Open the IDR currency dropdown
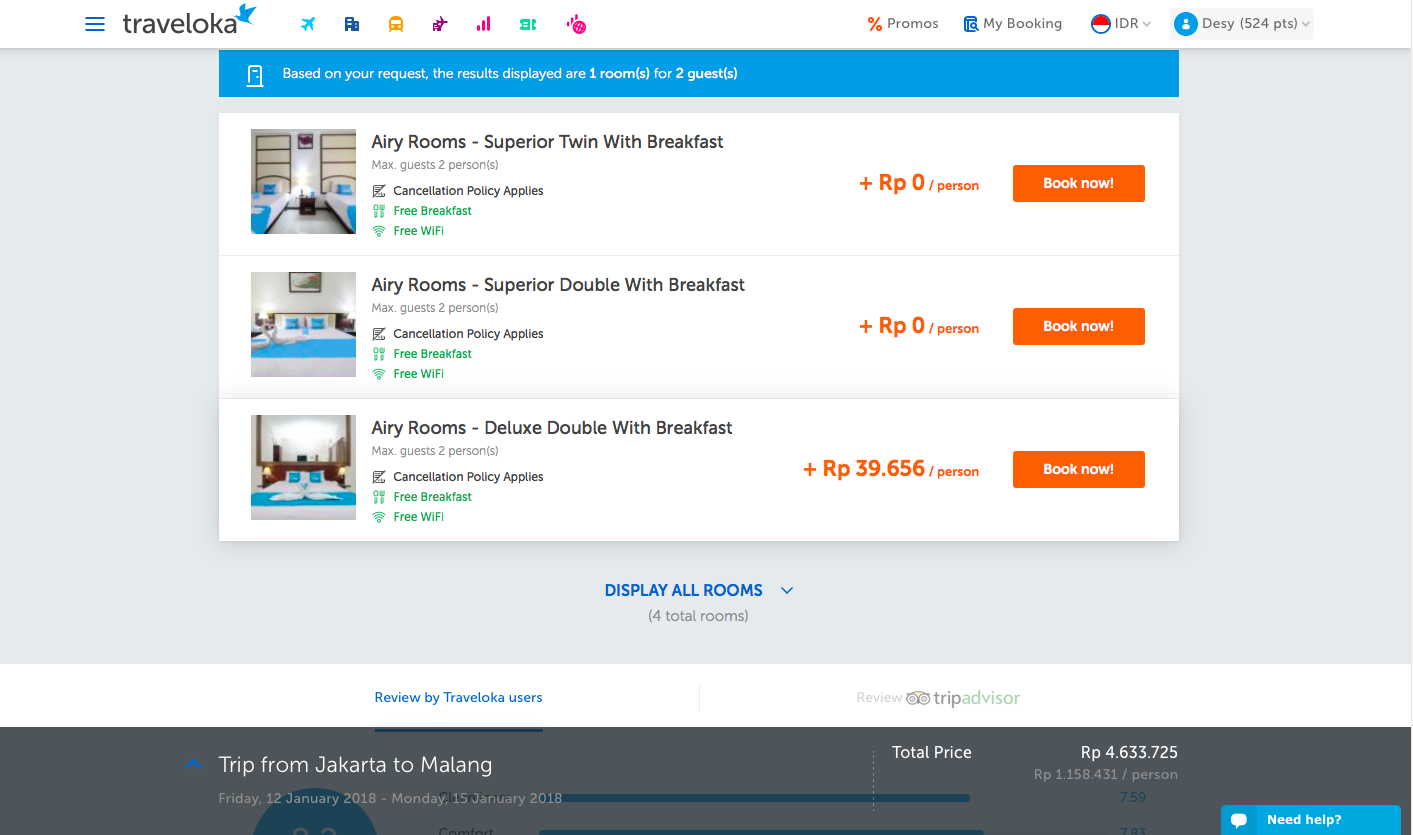This screenshot has width=1413, height=835. coord(1121,24)
